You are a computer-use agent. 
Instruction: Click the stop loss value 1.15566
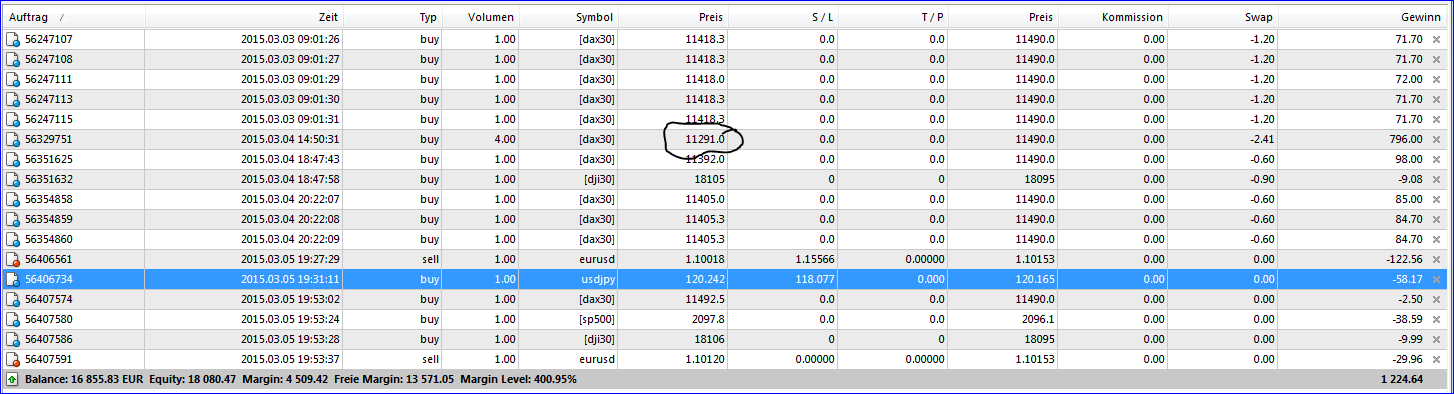pos(814,259)
